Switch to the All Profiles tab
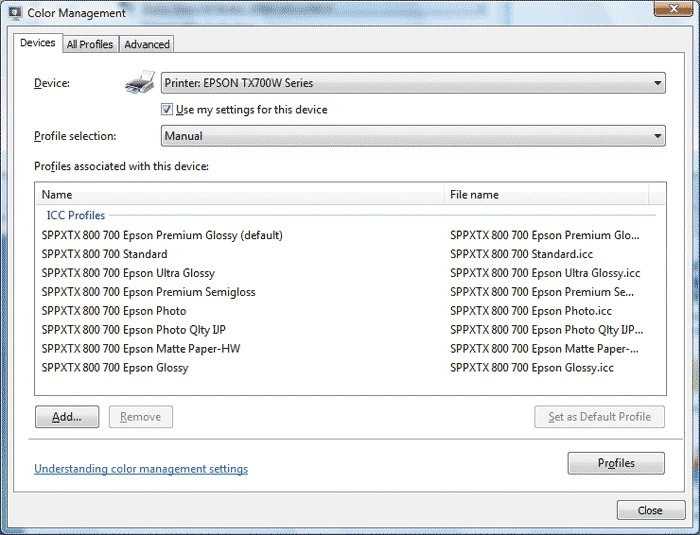700x535 pixels. click(90, 44)
